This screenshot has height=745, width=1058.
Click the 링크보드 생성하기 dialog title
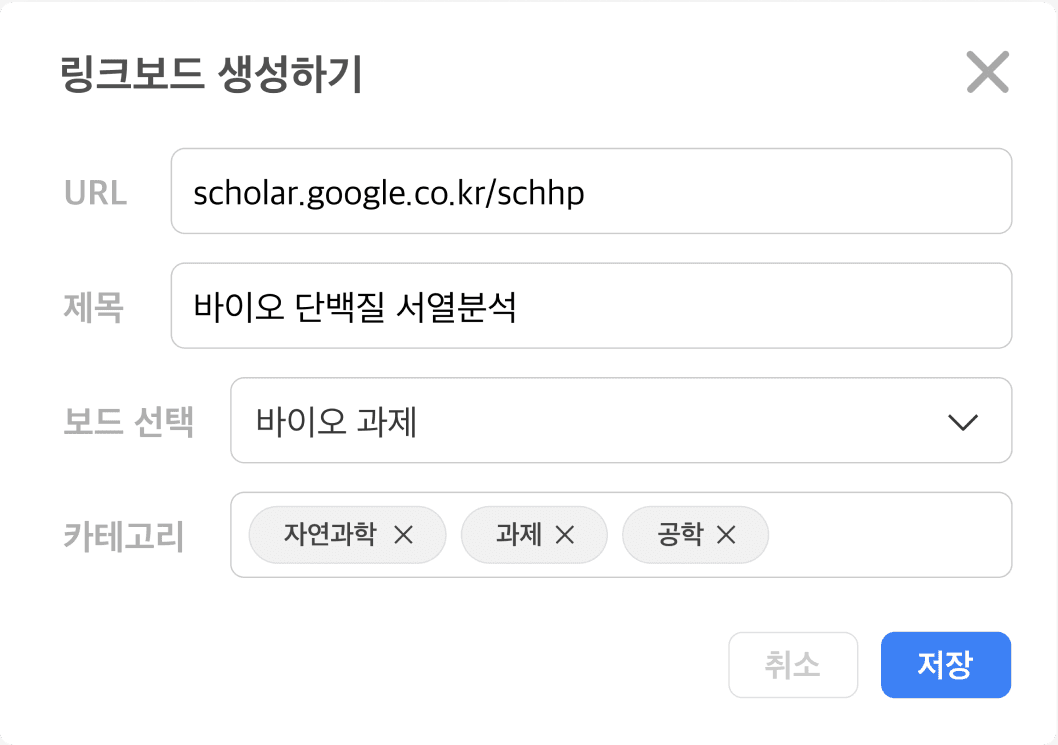(x=211, y=76)
